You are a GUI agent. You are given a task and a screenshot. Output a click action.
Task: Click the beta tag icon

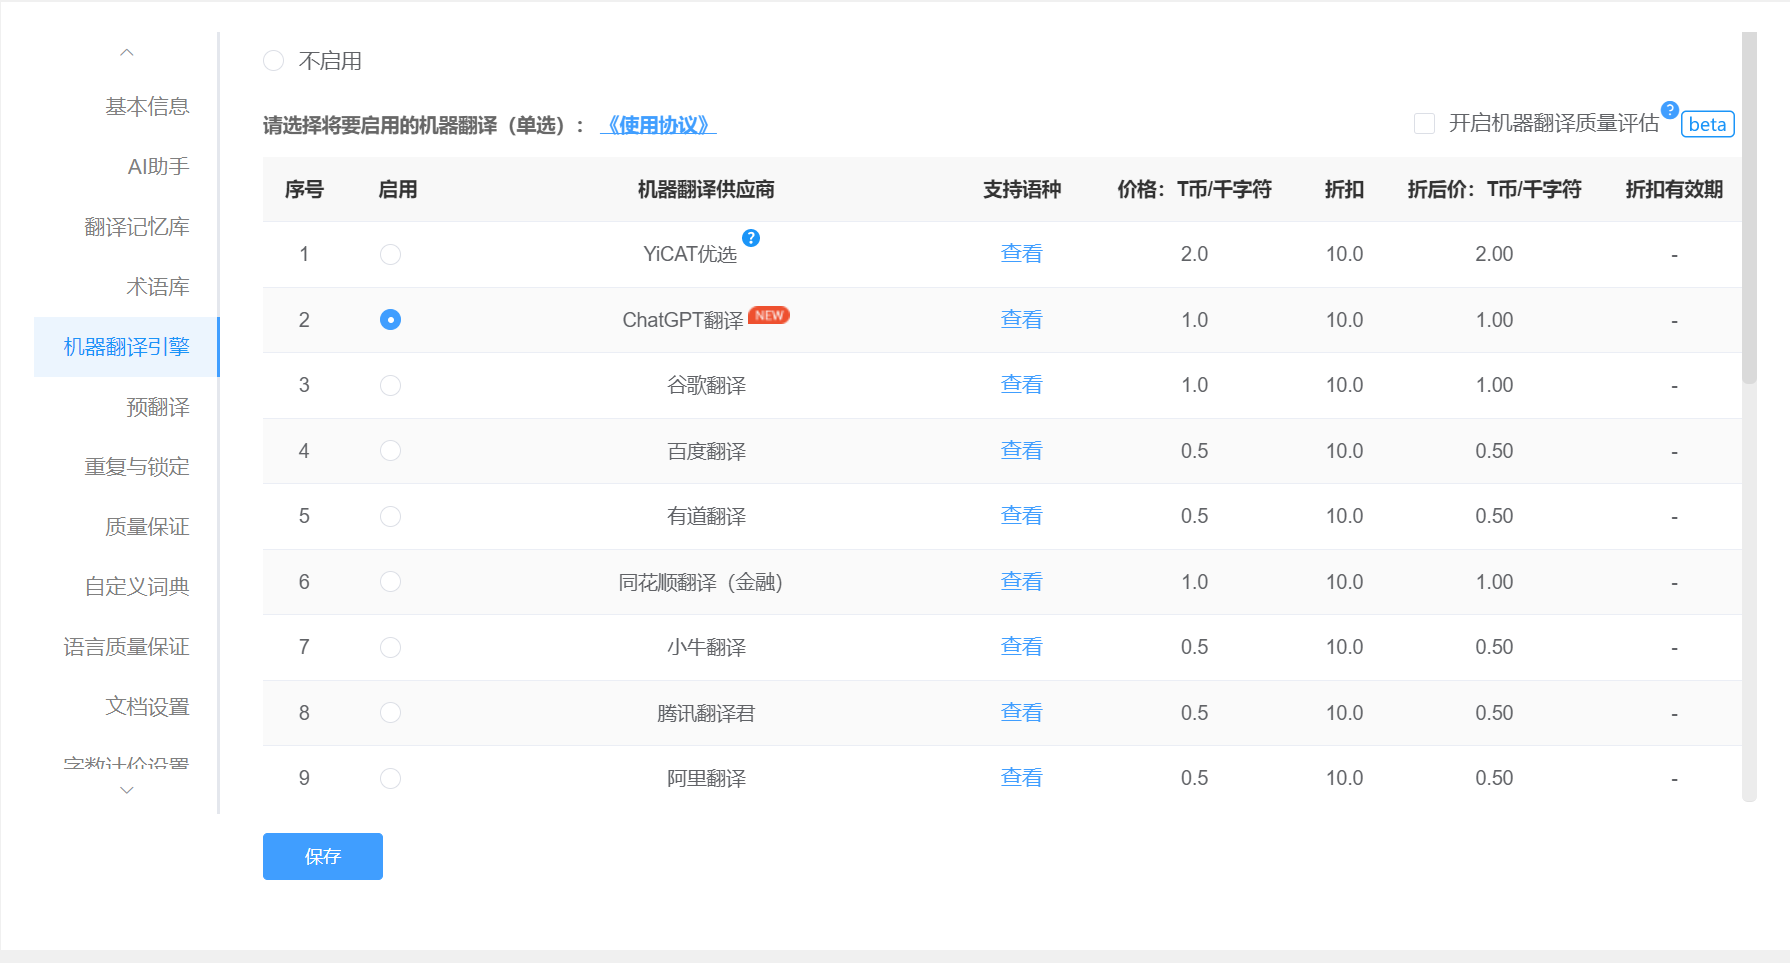(x=1707, y=124)
